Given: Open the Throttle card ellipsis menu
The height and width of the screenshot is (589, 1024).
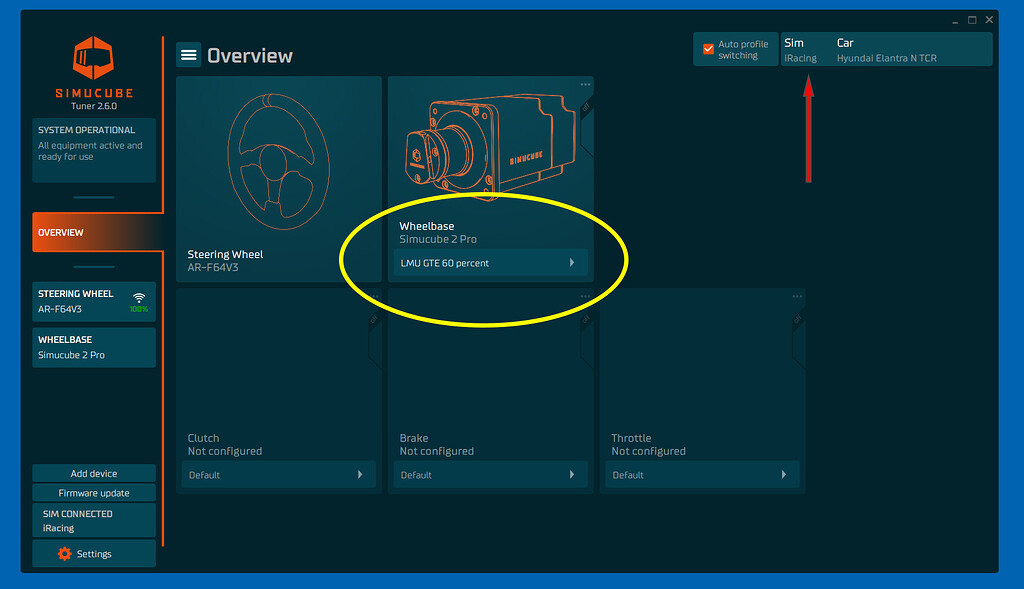Looking at the screenshot, I should (797, 296).
